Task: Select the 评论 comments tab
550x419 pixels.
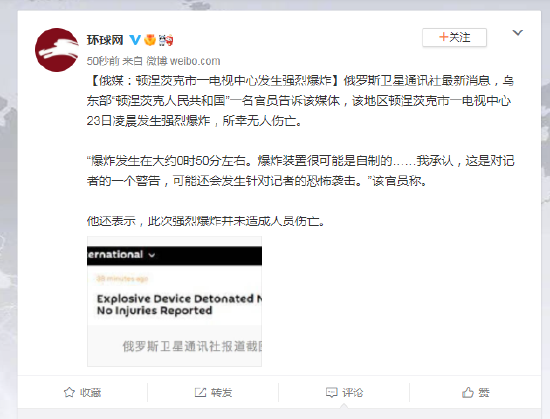Action: point(344,392)
